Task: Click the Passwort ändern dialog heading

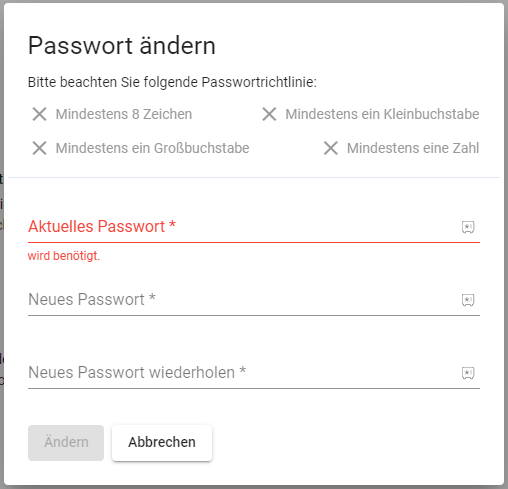Action: (122, 45)
